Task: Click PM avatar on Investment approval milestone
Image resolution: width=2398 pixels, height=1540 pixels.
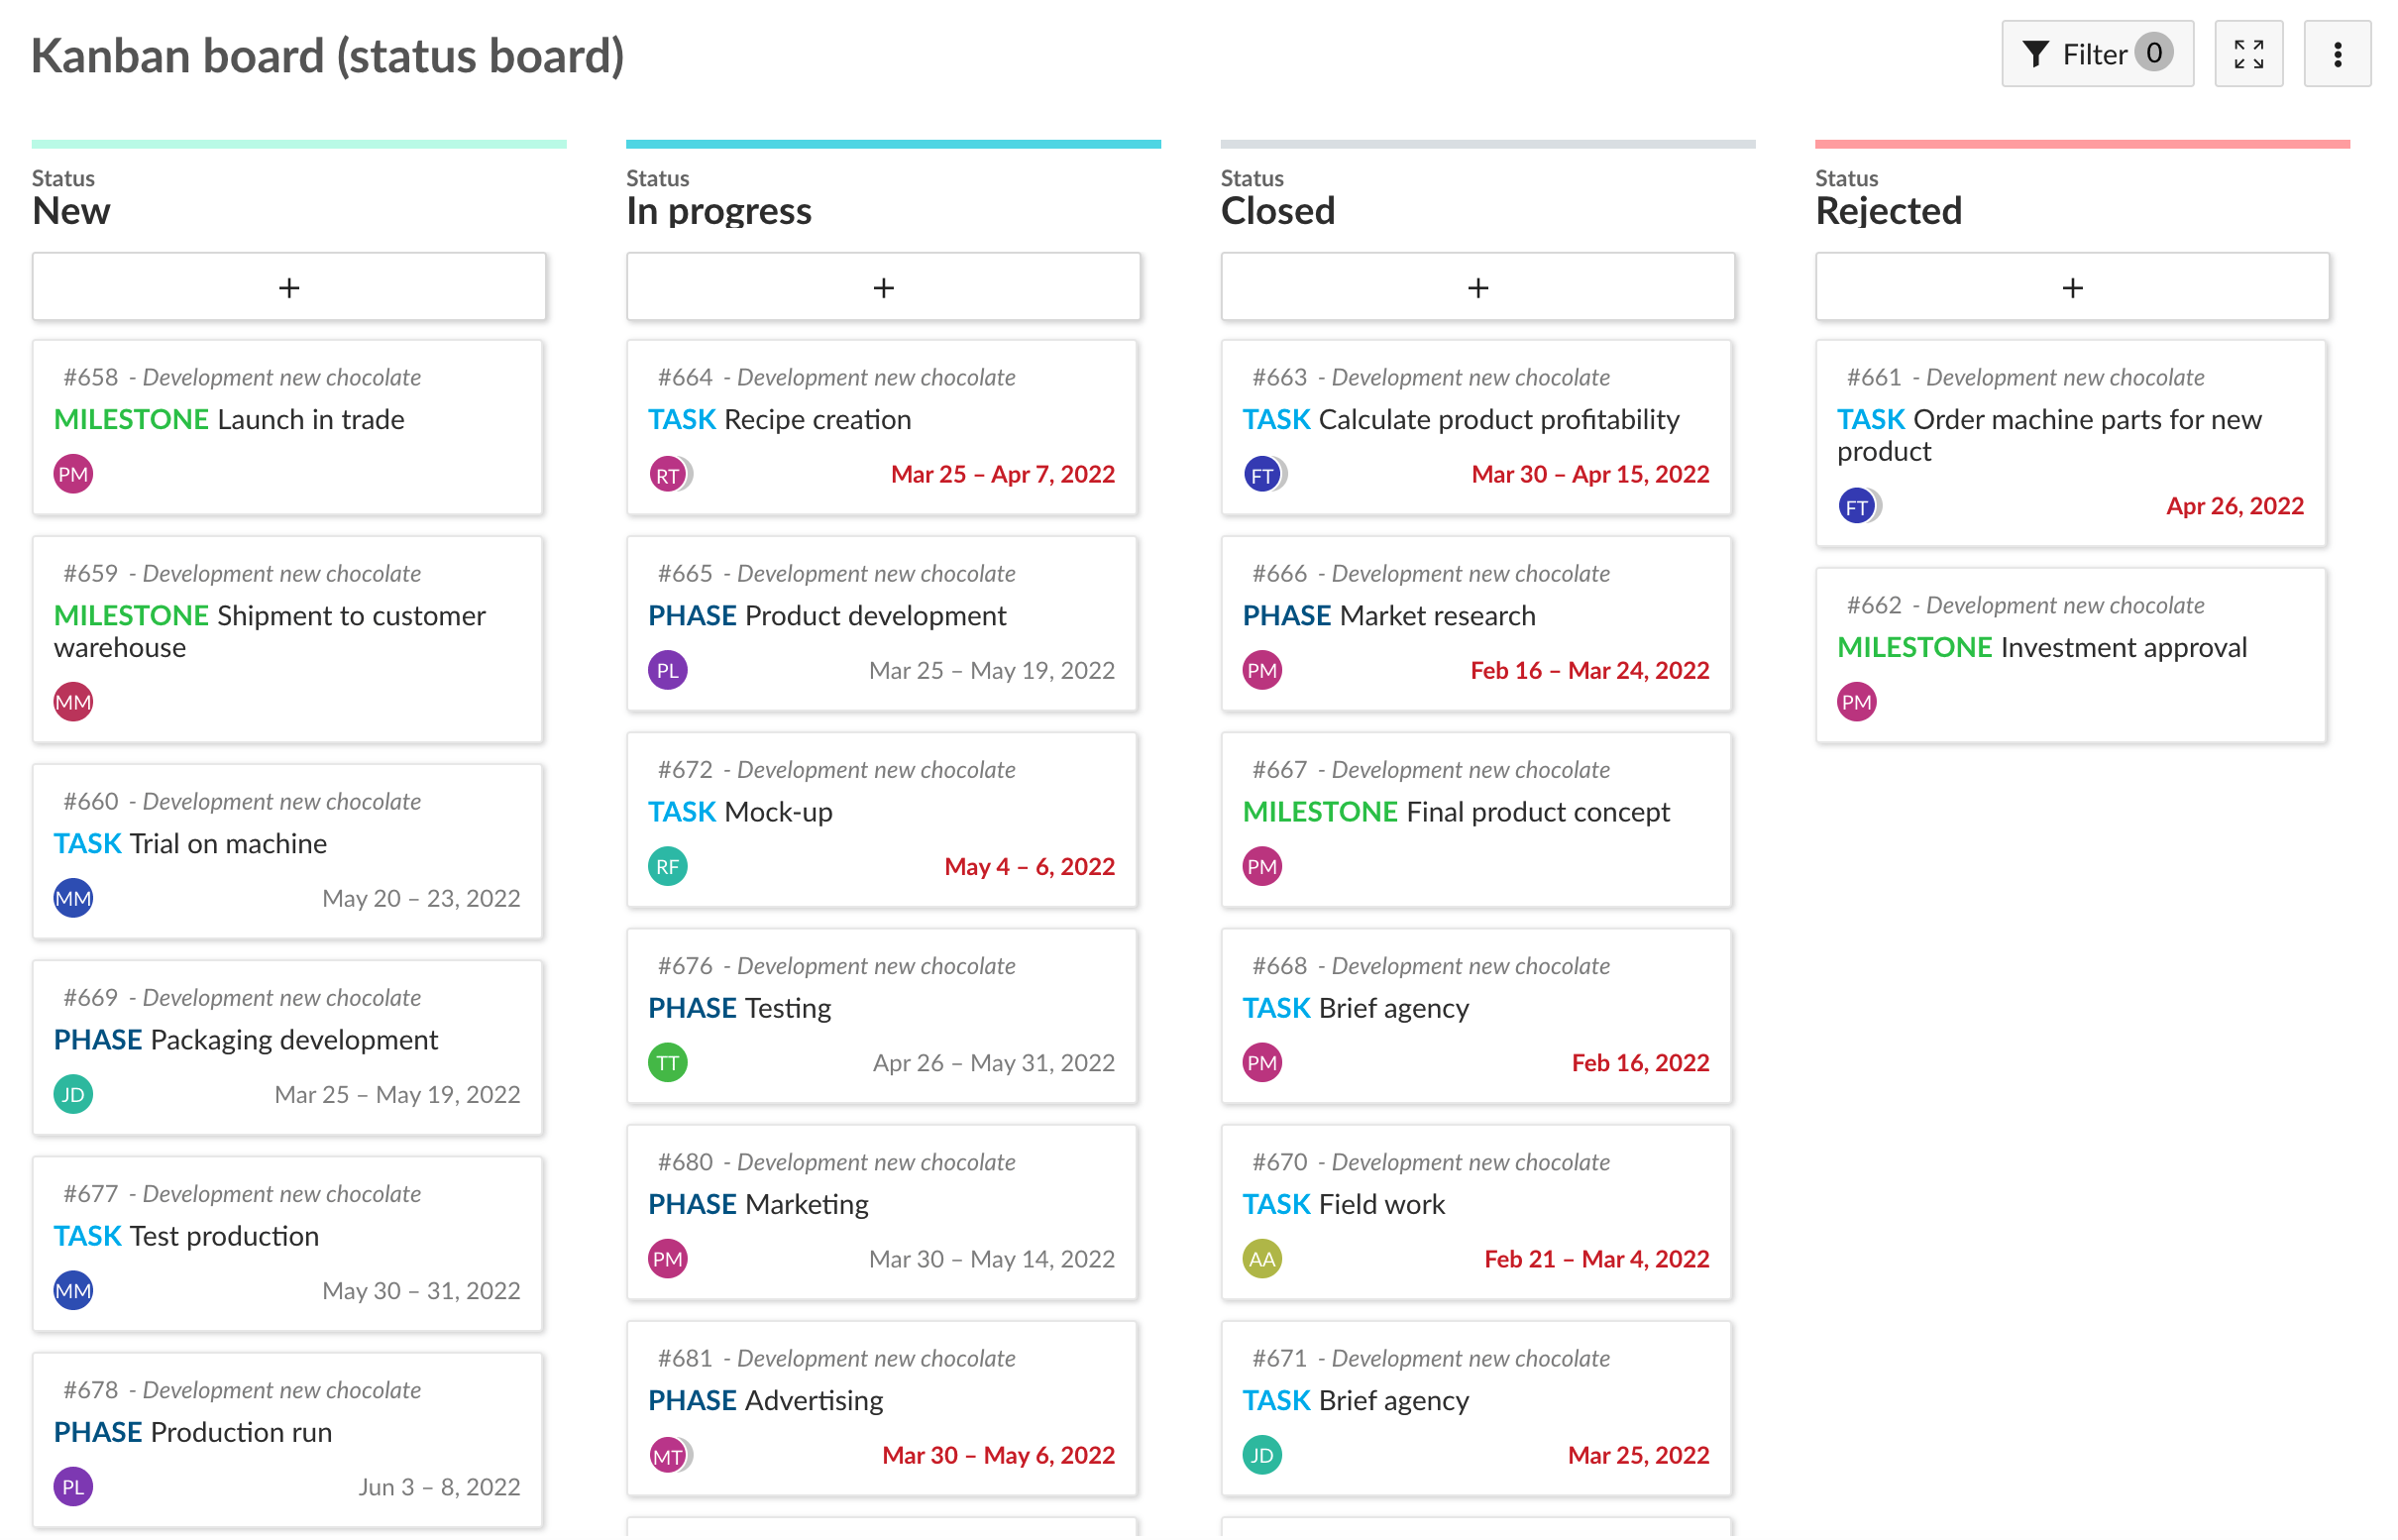Action: click(1857, 701)
